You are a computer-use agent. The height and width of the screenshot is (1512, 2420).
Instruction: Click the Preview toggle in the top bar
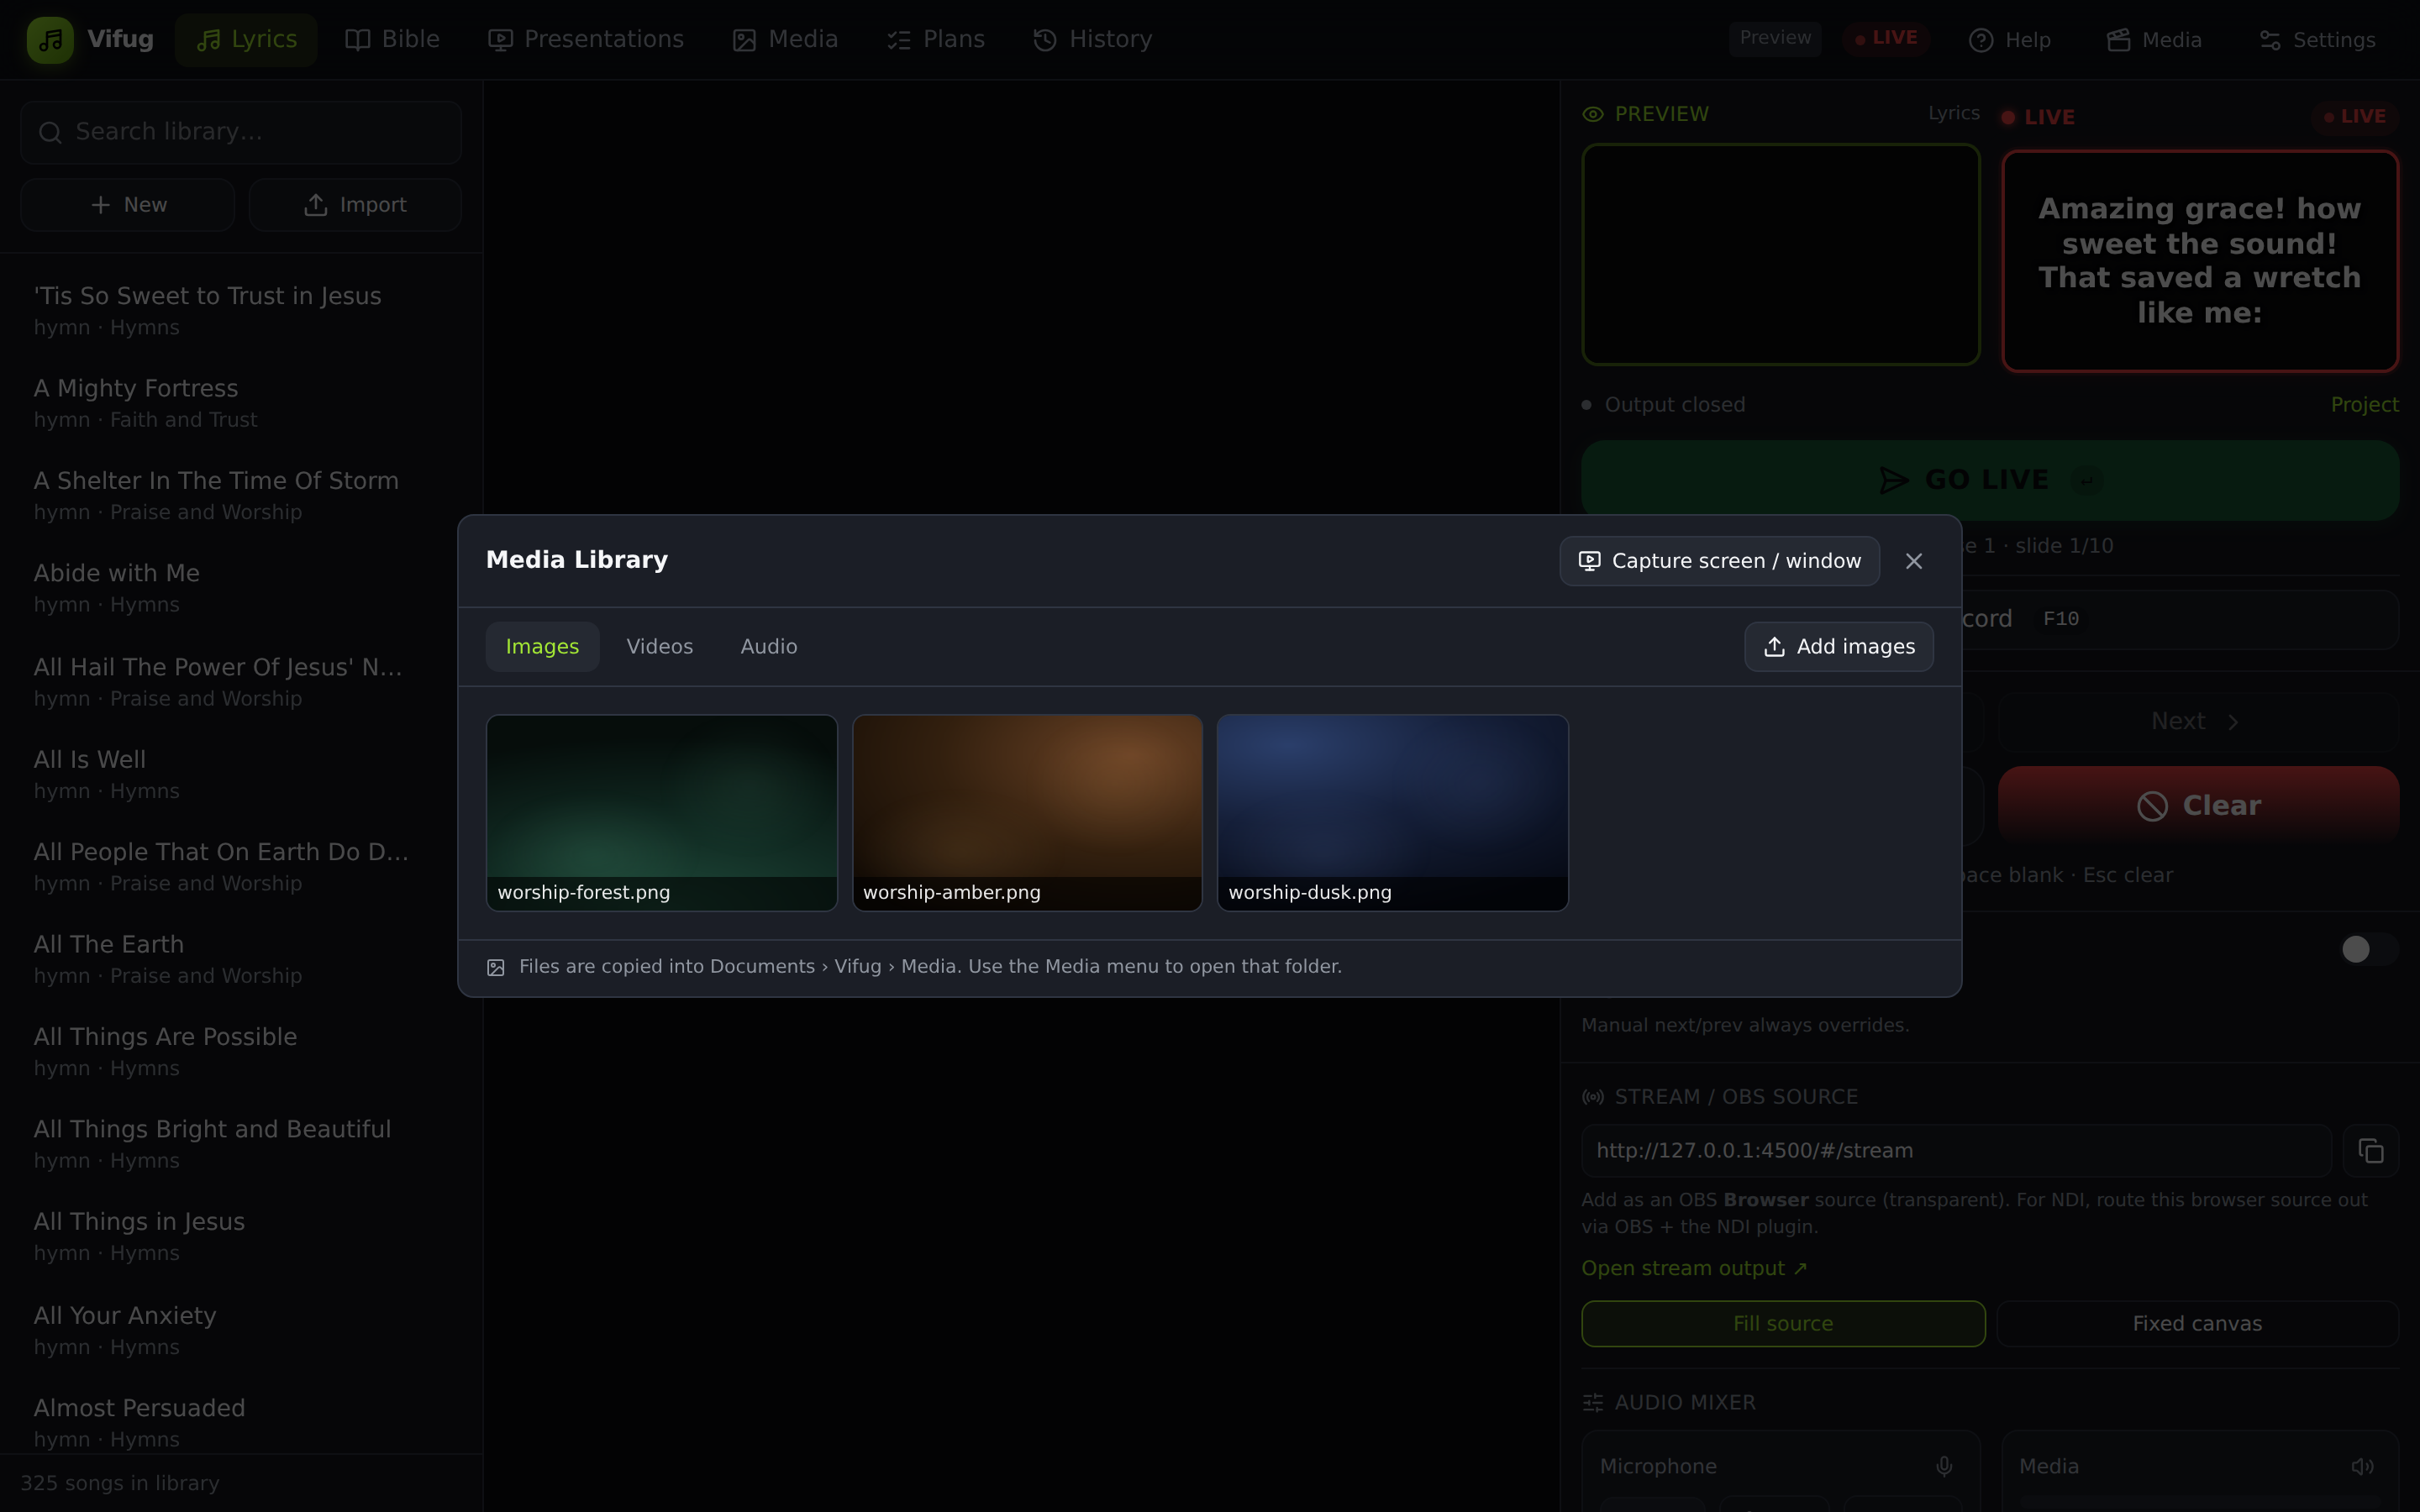pos(1775,38)
